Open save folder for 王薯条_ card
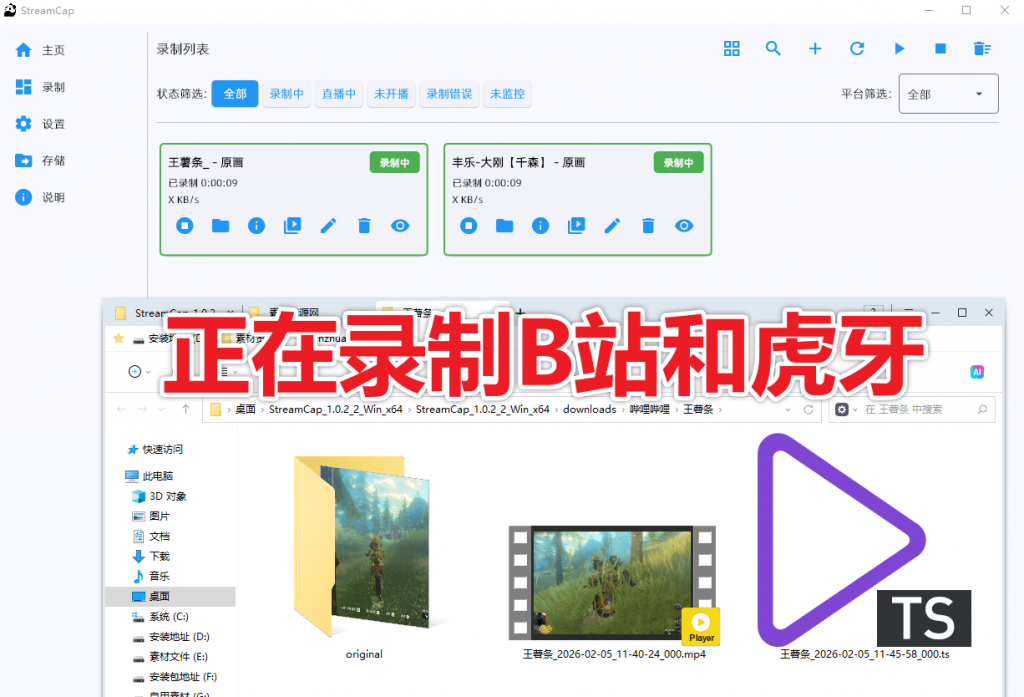 pyautogui.click(x=221, y=226)
